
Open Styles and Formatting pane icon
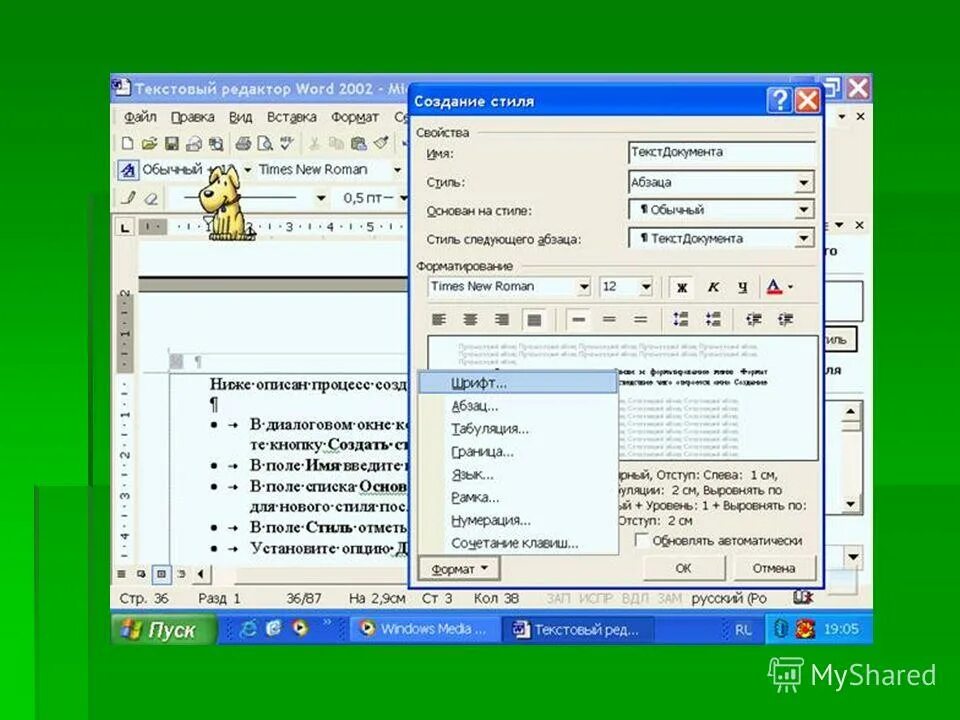click(127, 170)
